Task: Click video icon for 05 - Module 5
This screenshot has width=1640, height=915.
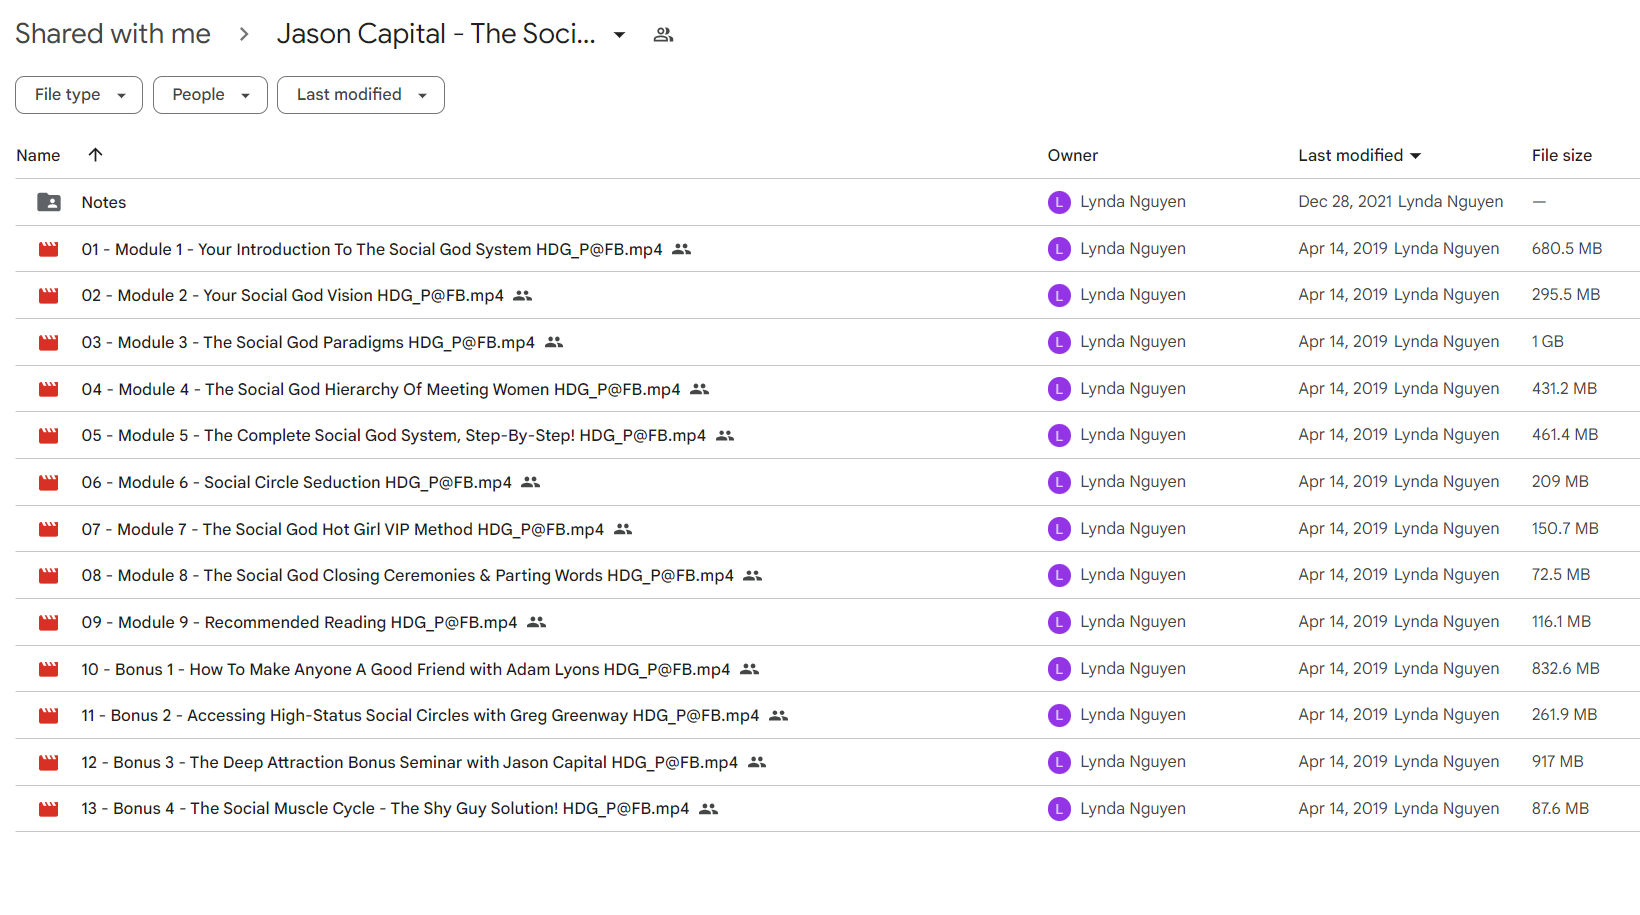Action: 48,436
